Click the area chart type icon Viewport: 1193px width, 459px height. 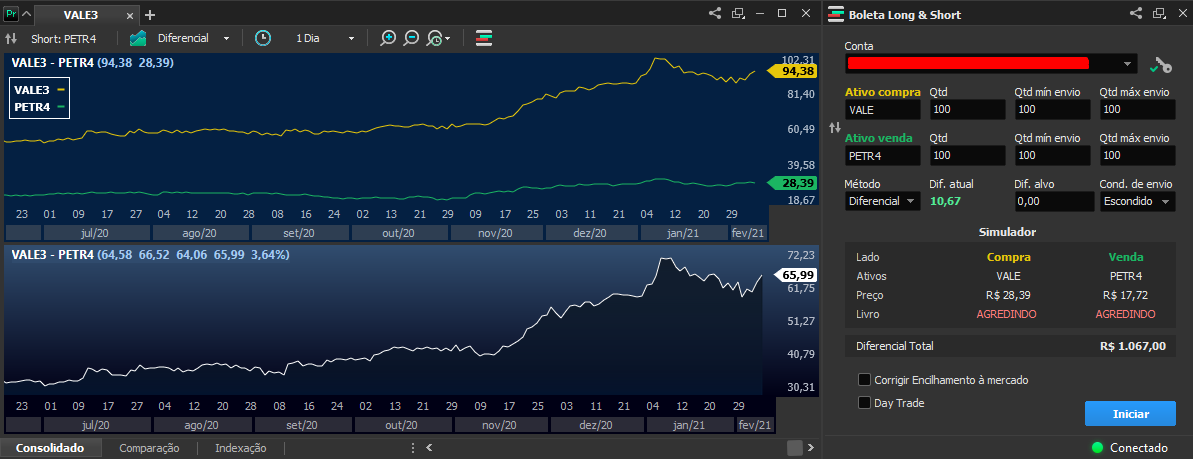pos(138,38)
